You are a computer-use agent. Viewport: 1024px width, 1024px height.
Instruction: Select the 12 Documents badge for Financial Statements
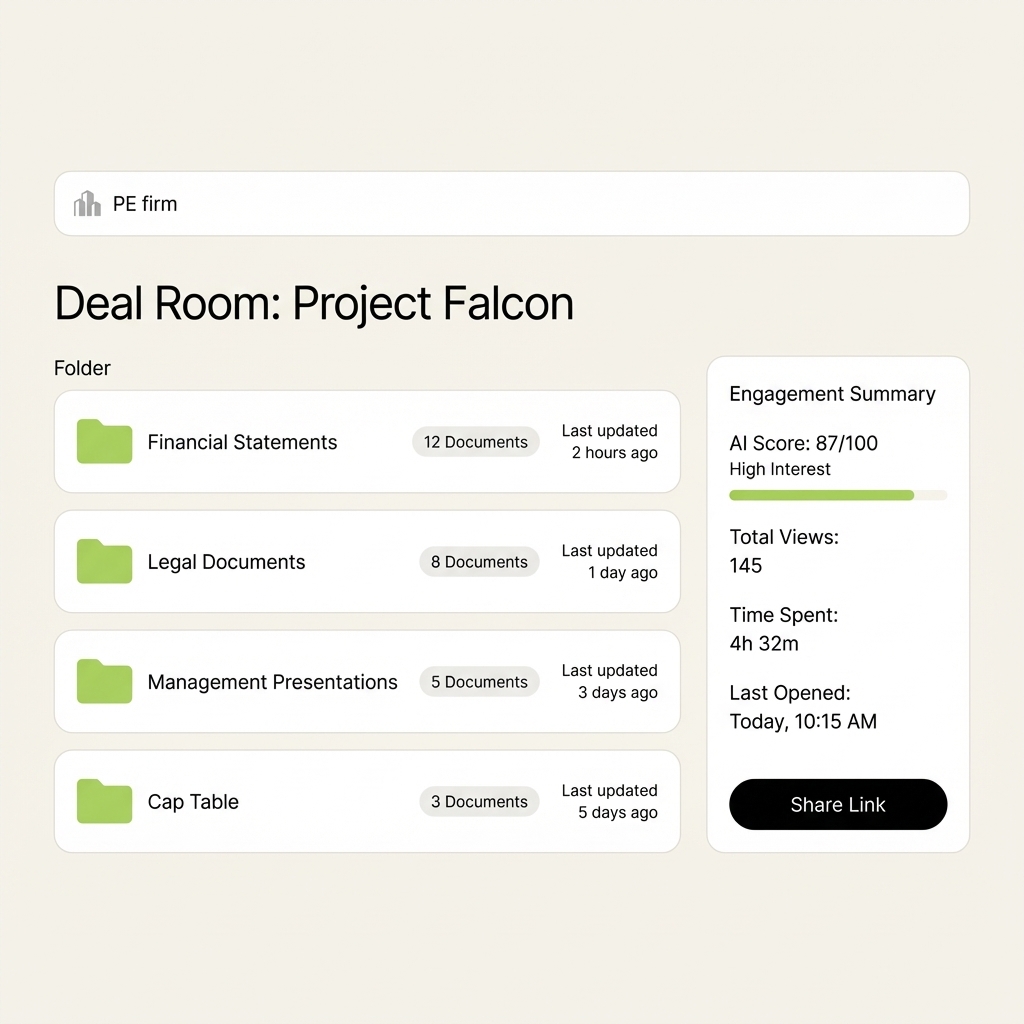(476, 441)
